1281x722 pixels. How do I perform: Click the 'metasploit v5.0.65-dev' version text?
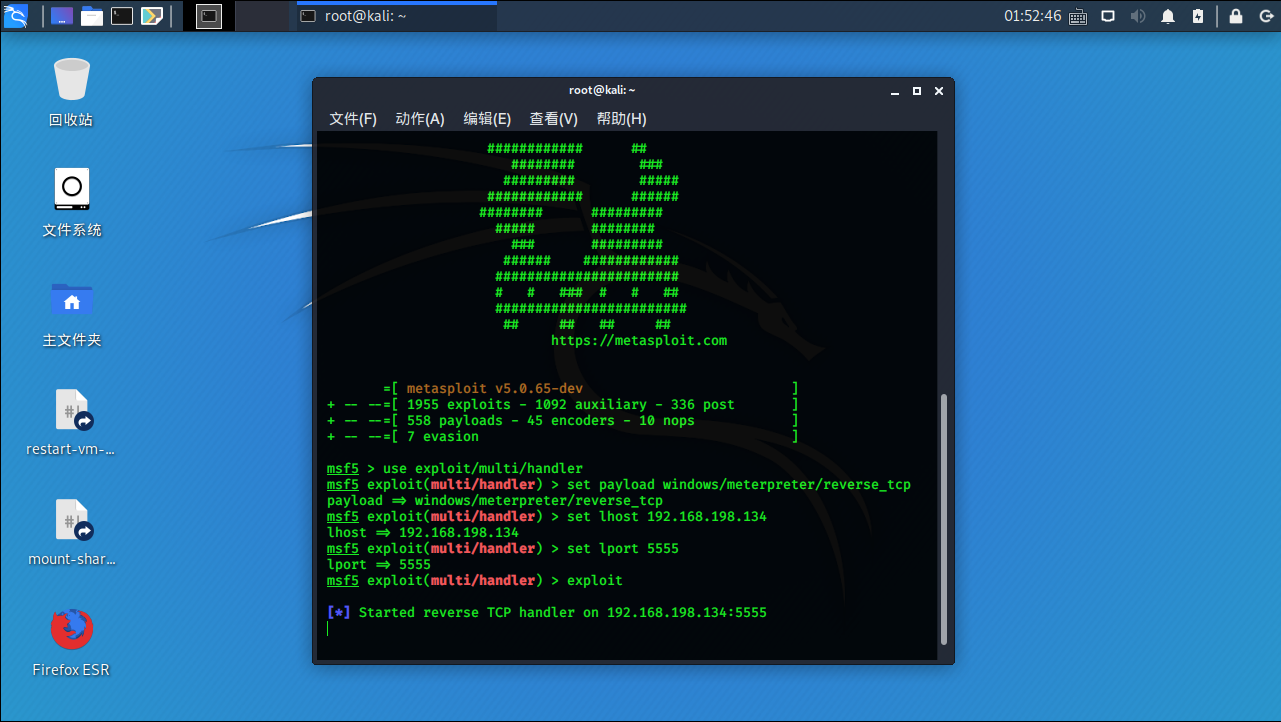coord(494,389)
